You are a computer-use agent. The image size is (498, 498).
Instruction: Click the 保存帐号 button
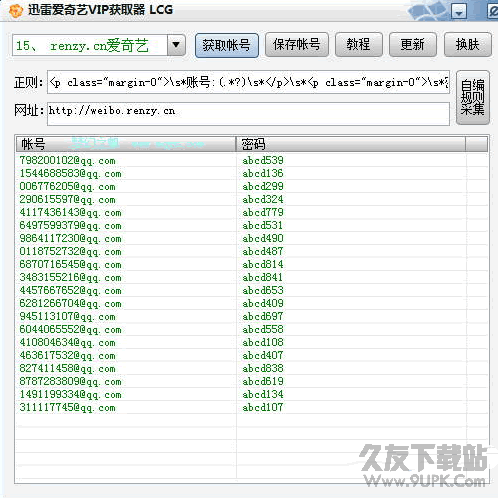pyautogui.click(x=297, y=45)
